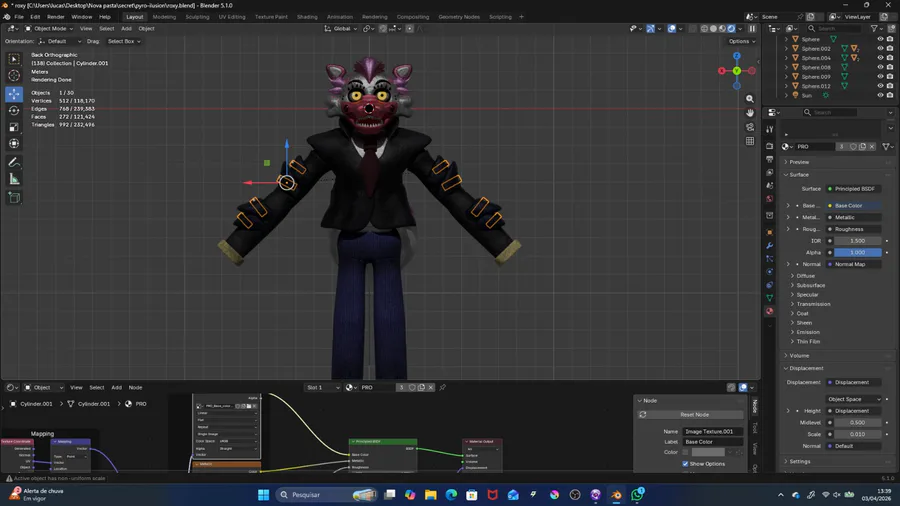This screenshot has height=506, width=900.
Task: Open the Object Mode dropdown
Action: (x=49, y=28)
